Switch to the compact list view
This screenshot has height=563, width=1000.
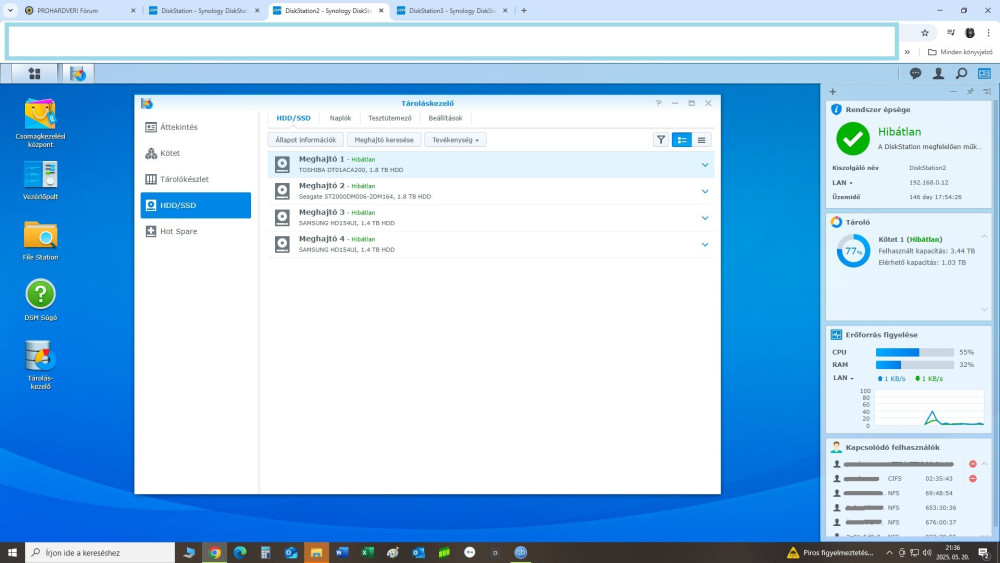point(702,140)
